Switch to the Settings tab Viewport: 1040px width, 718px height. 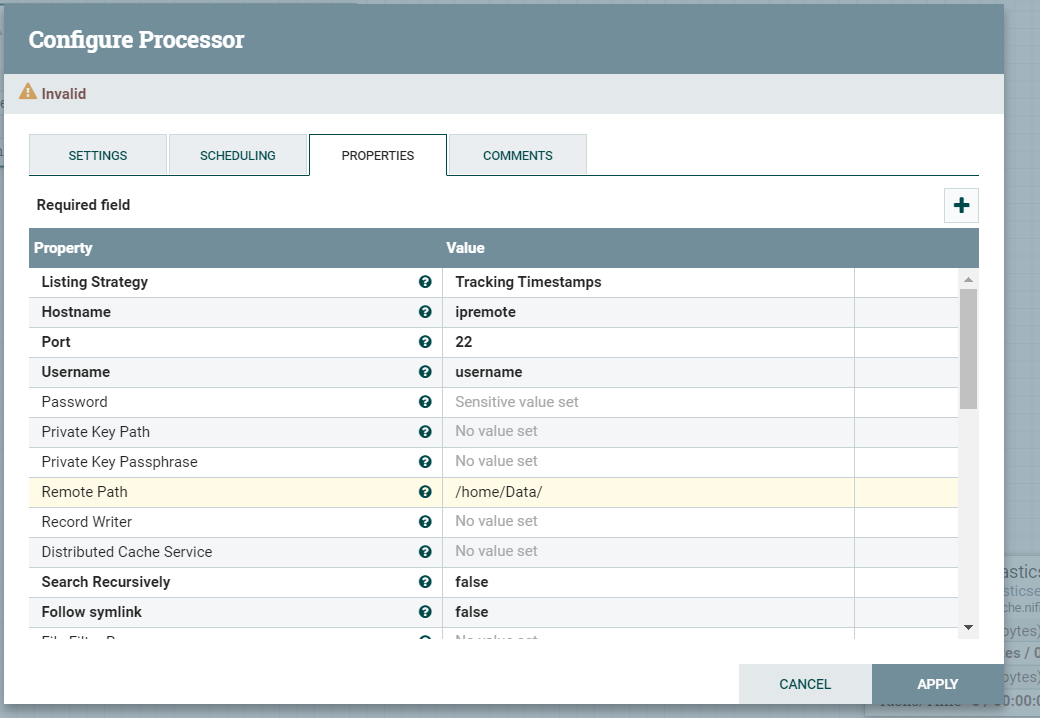[97, 155]
